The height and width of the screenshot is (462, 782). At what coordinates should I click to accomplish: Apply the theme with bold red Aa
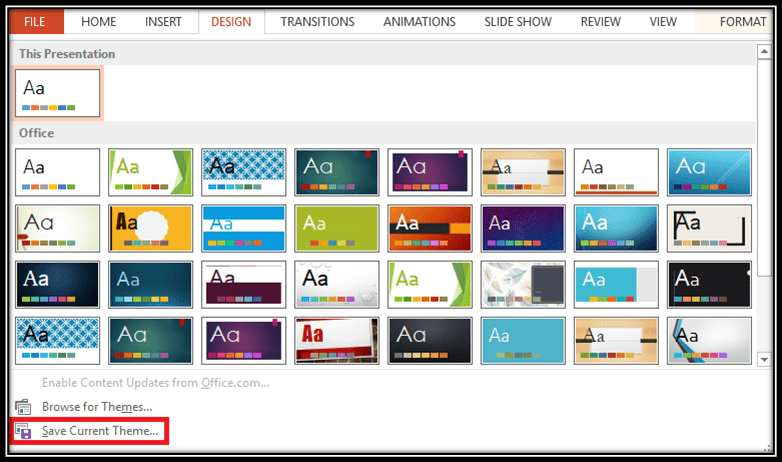click(337, 341)
